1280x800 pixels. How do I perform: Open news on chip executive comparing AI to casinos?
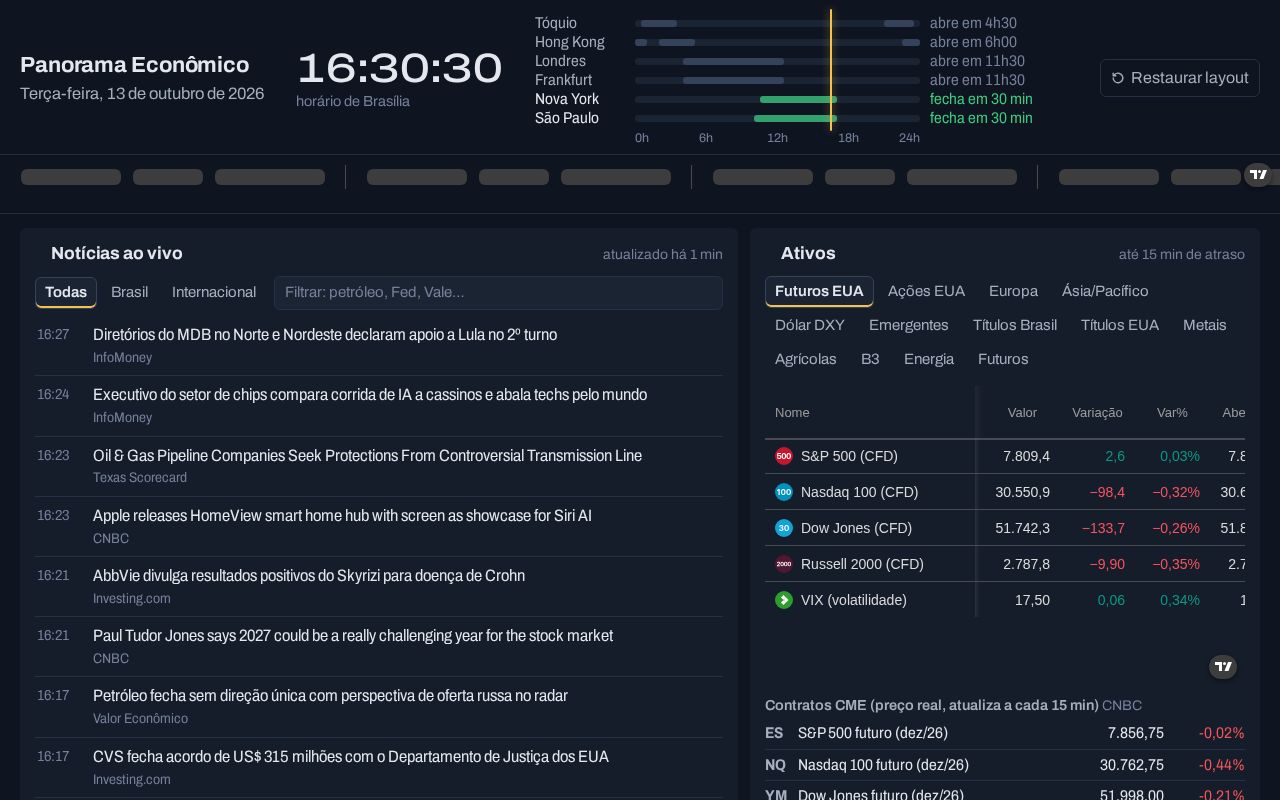(x=370, y=395)
